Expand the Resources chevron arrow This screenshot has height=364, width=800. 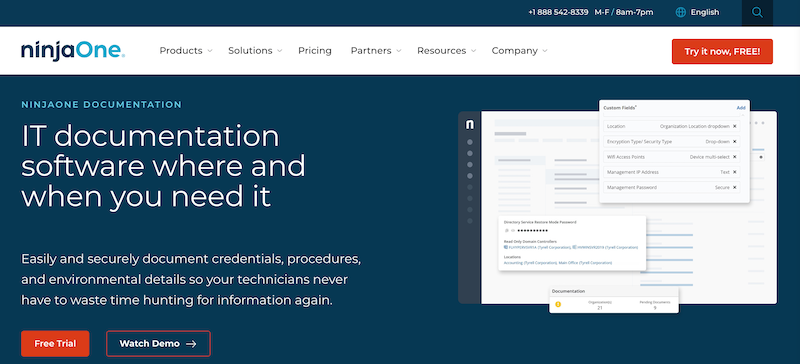tap(473, 51)
